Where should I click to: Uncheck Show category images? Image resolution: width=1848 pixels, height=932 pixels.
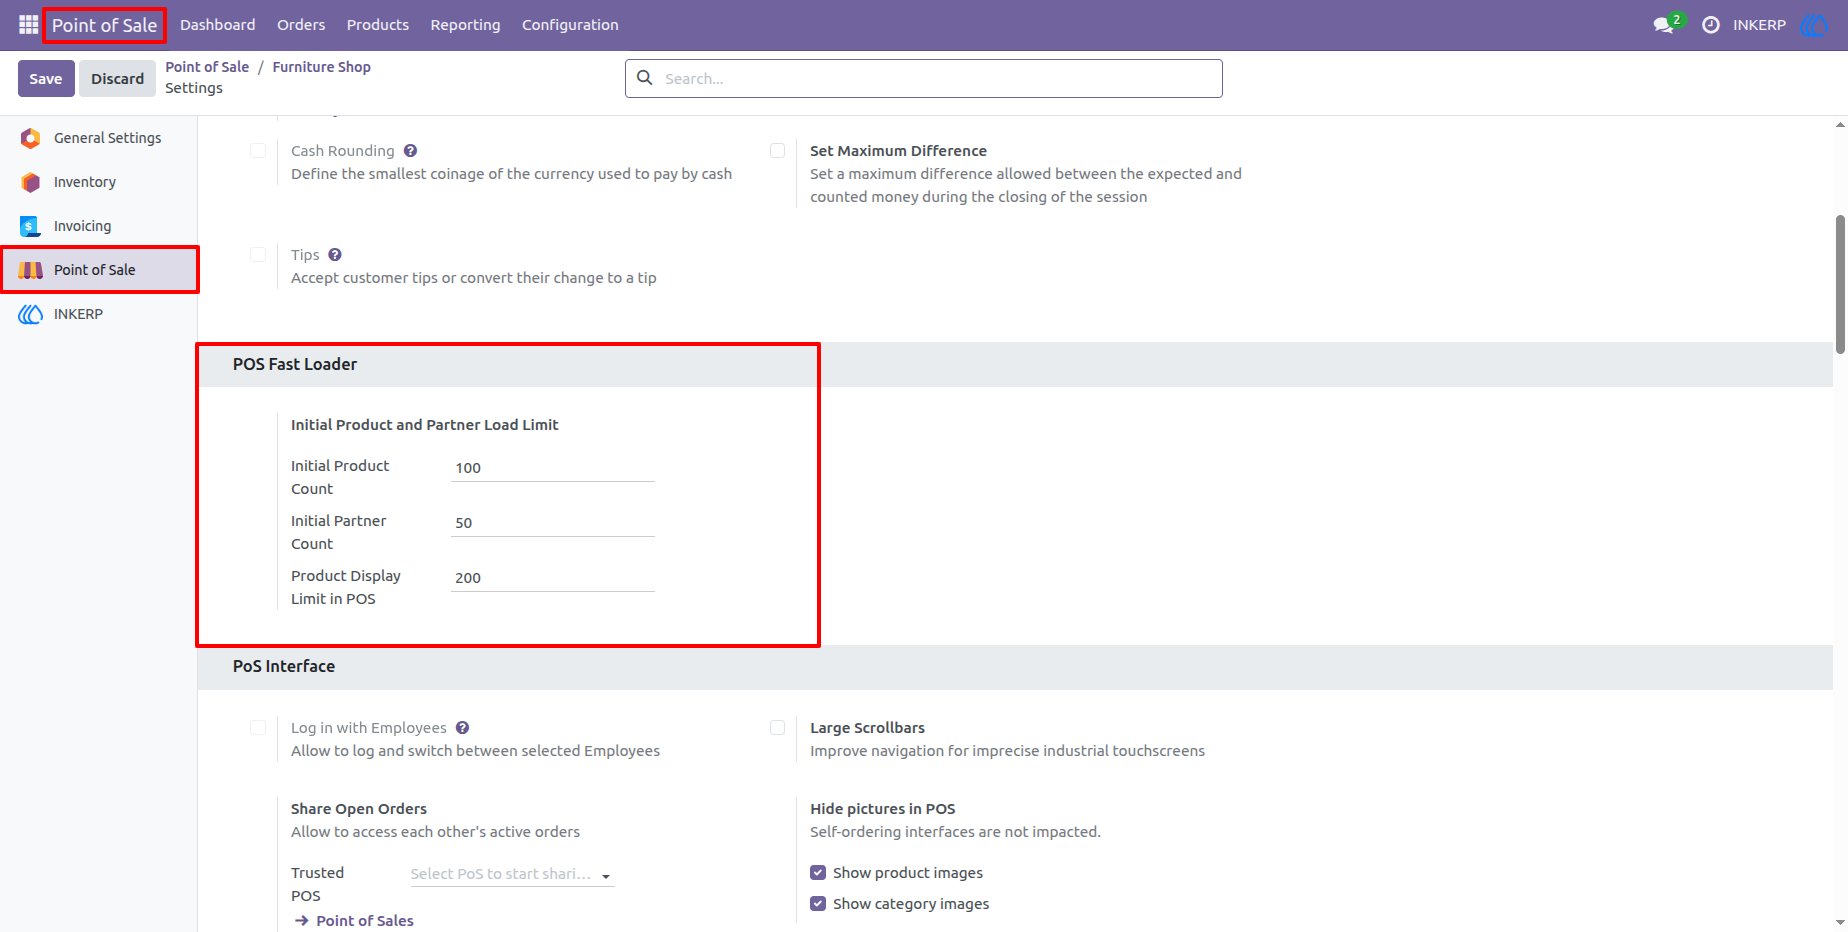[x=818, y=904]
